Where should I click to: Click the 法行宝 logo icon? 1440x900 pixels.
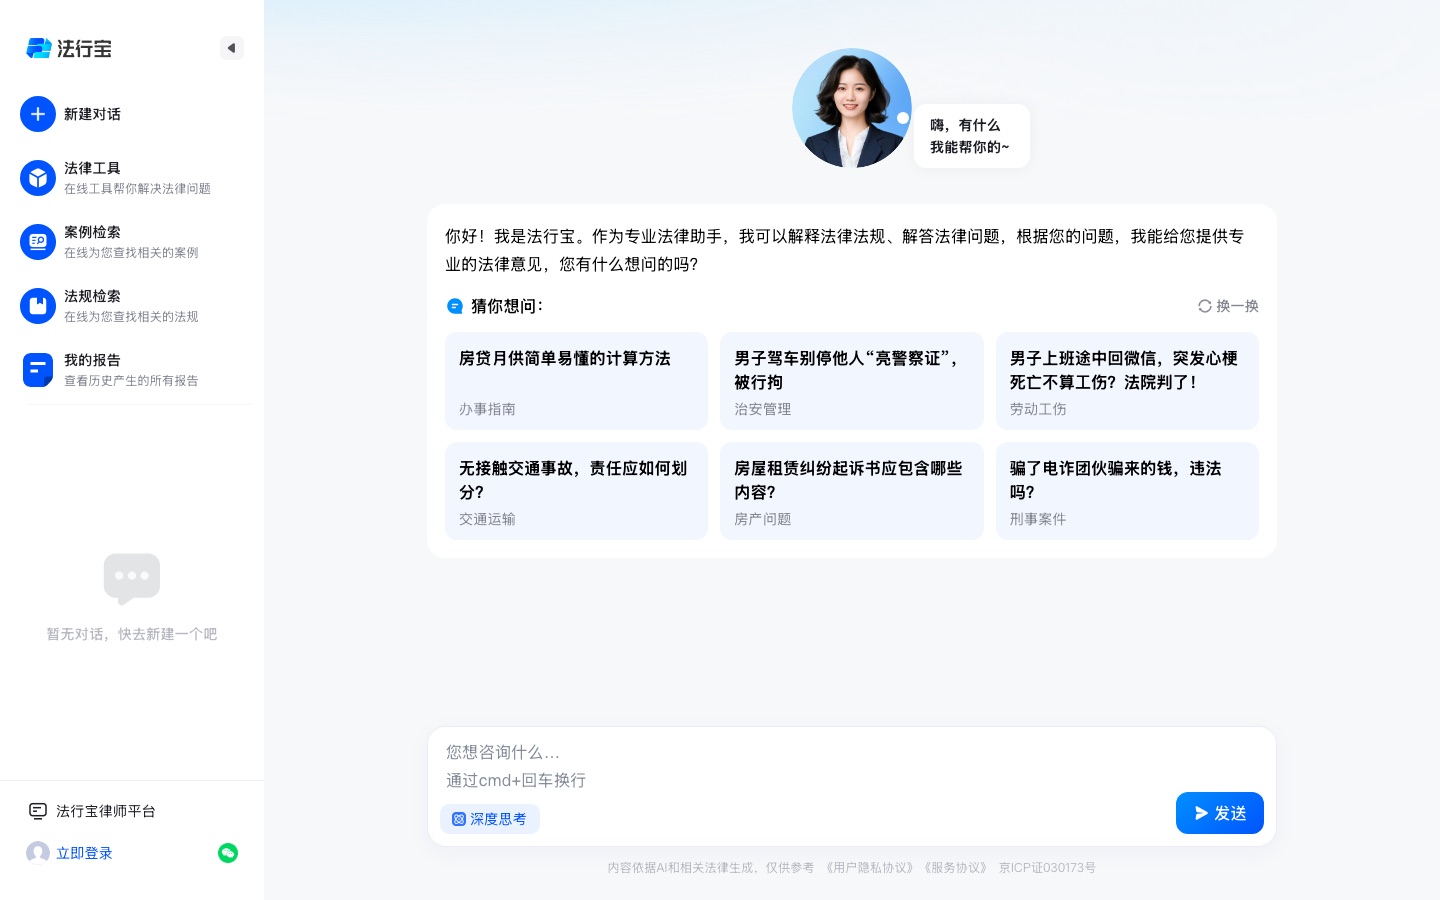(38, 48)
